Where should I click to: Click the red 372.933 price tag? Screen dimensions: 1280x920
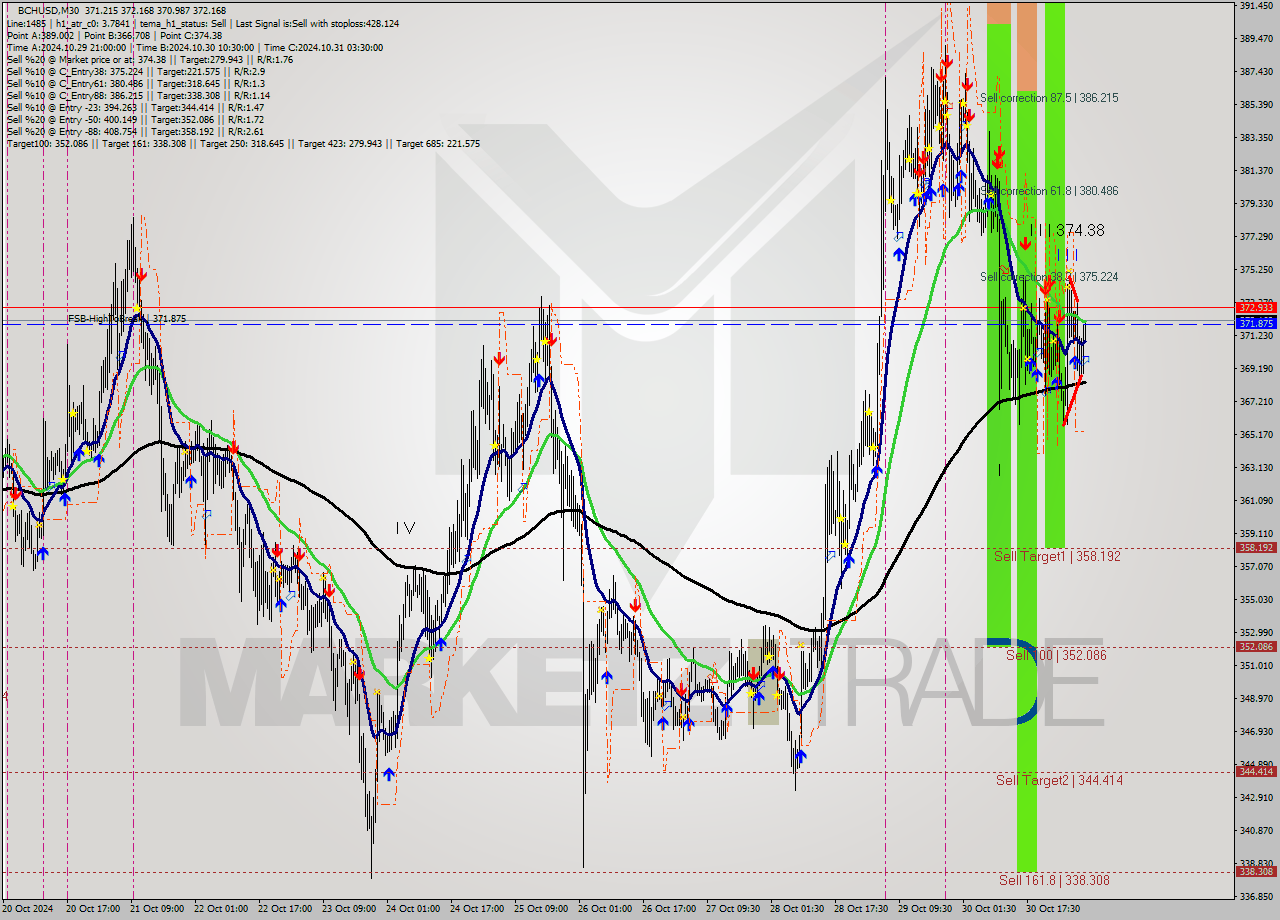point(1256,307)
